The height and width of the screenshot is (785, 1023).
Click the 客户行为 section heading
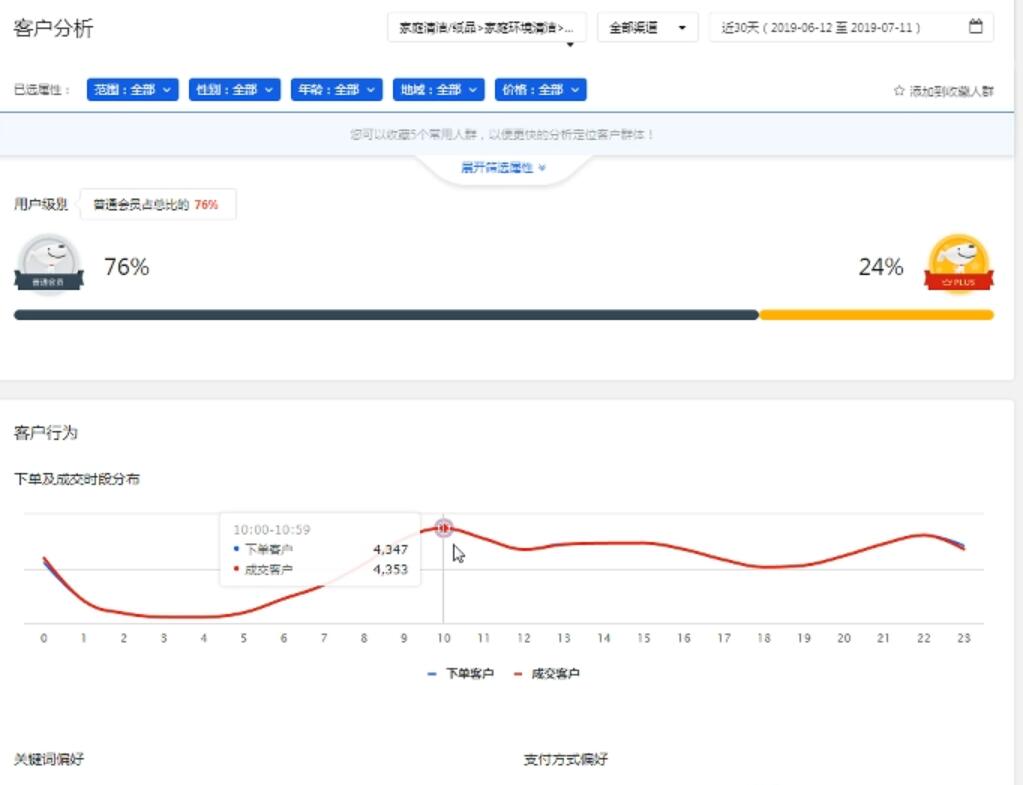pos(46,433)
